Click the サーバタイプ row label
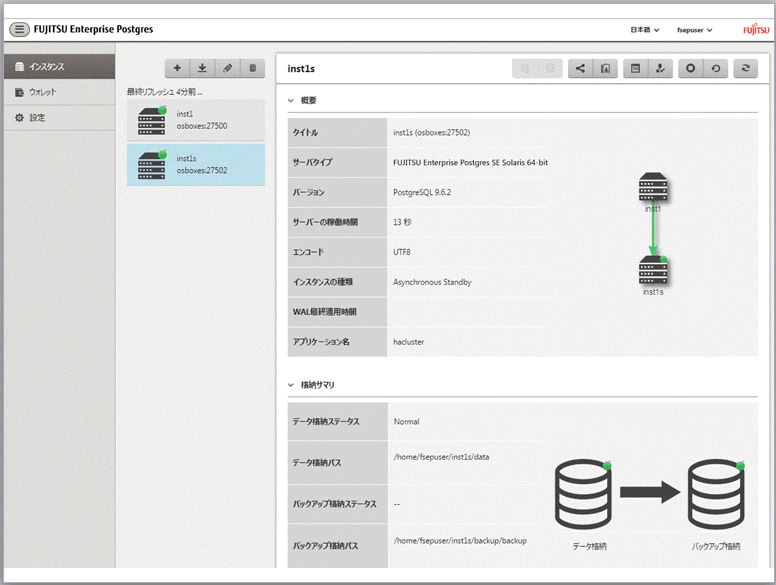 point(312,162)
